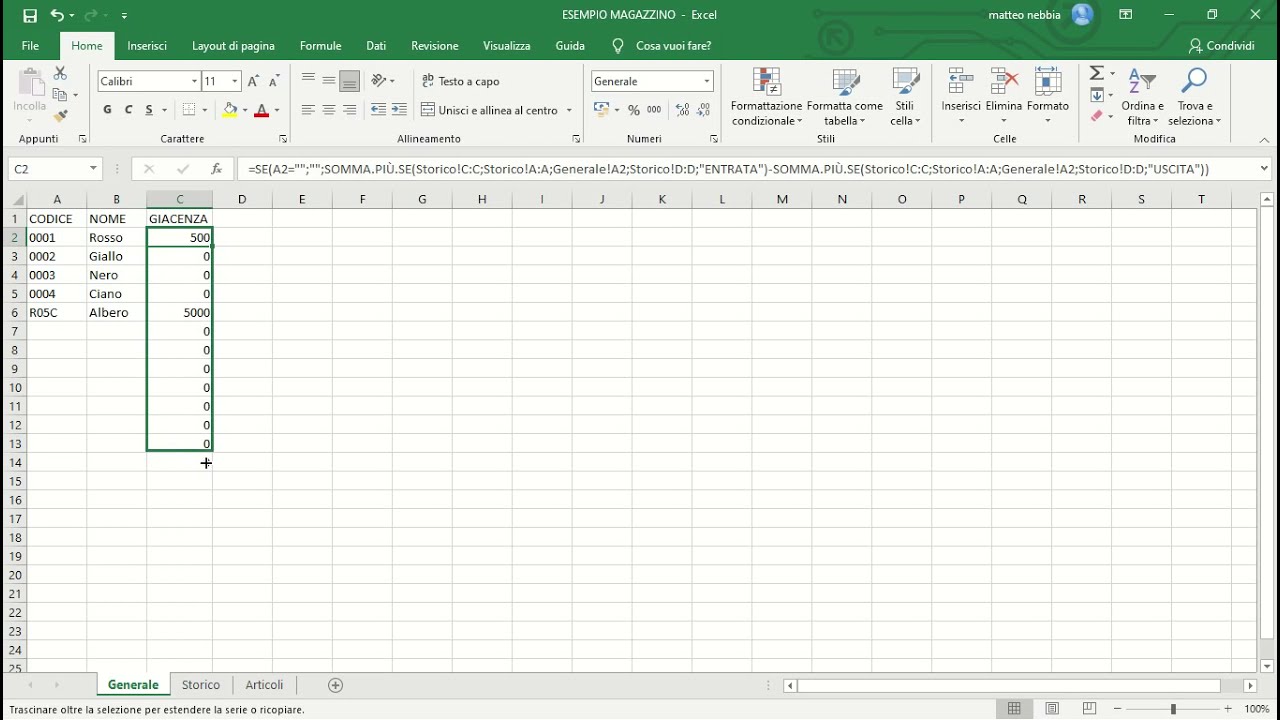Open Stili cella gallery

click(905, 97)
